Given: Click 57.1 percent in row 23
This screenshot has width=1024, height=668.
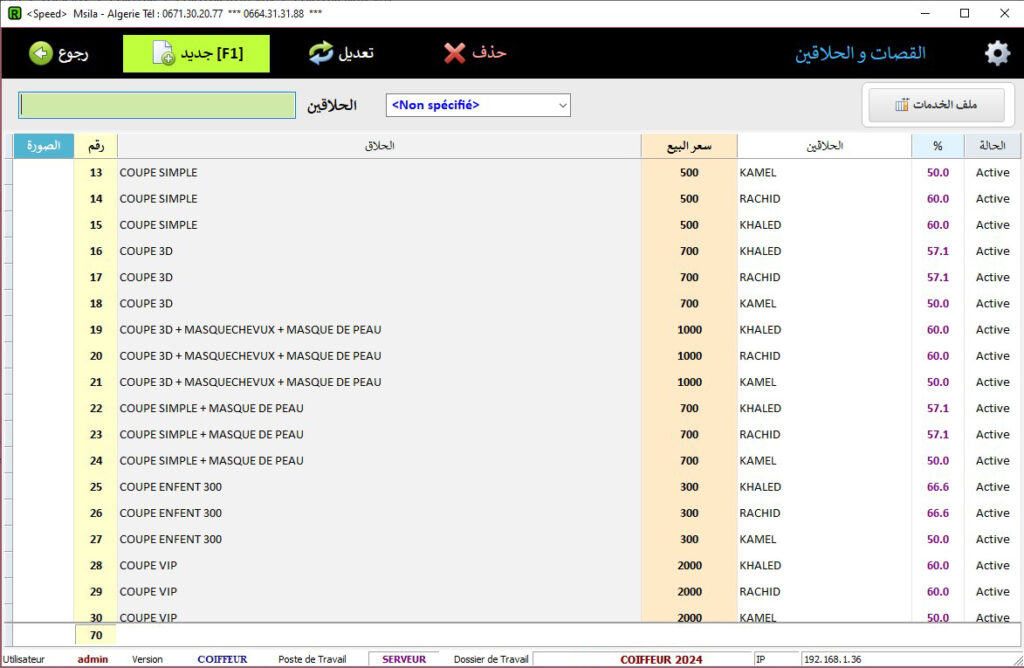Looking at the screenshot, I should [938, 434].
